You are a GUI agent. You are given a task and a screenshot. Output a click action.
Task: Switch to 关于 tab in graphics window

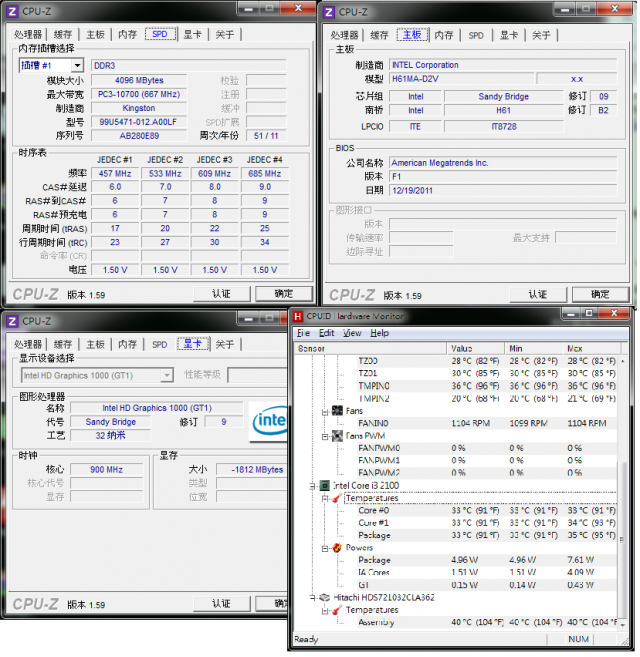(225, 344)
